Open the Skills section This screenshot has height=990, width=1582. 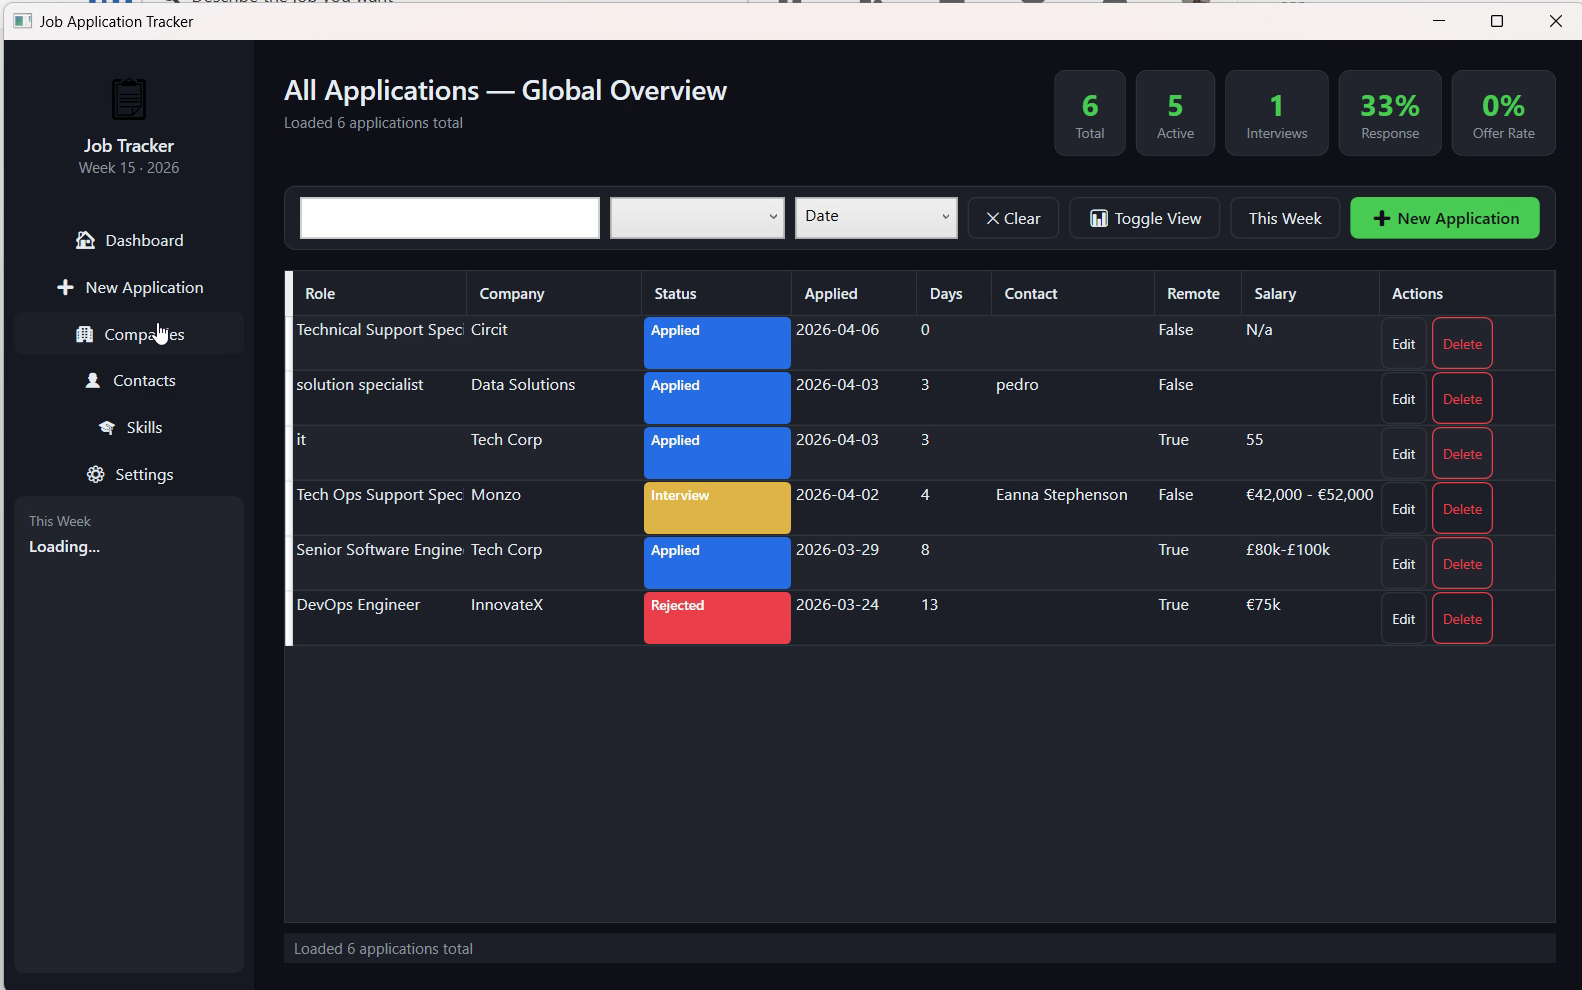coord(129,427)
